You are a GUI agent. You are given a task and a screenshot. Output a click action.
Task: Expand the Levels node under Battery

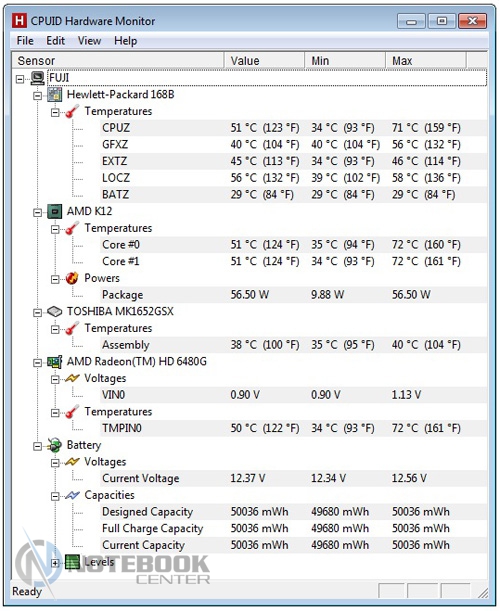tap(55, 563)
